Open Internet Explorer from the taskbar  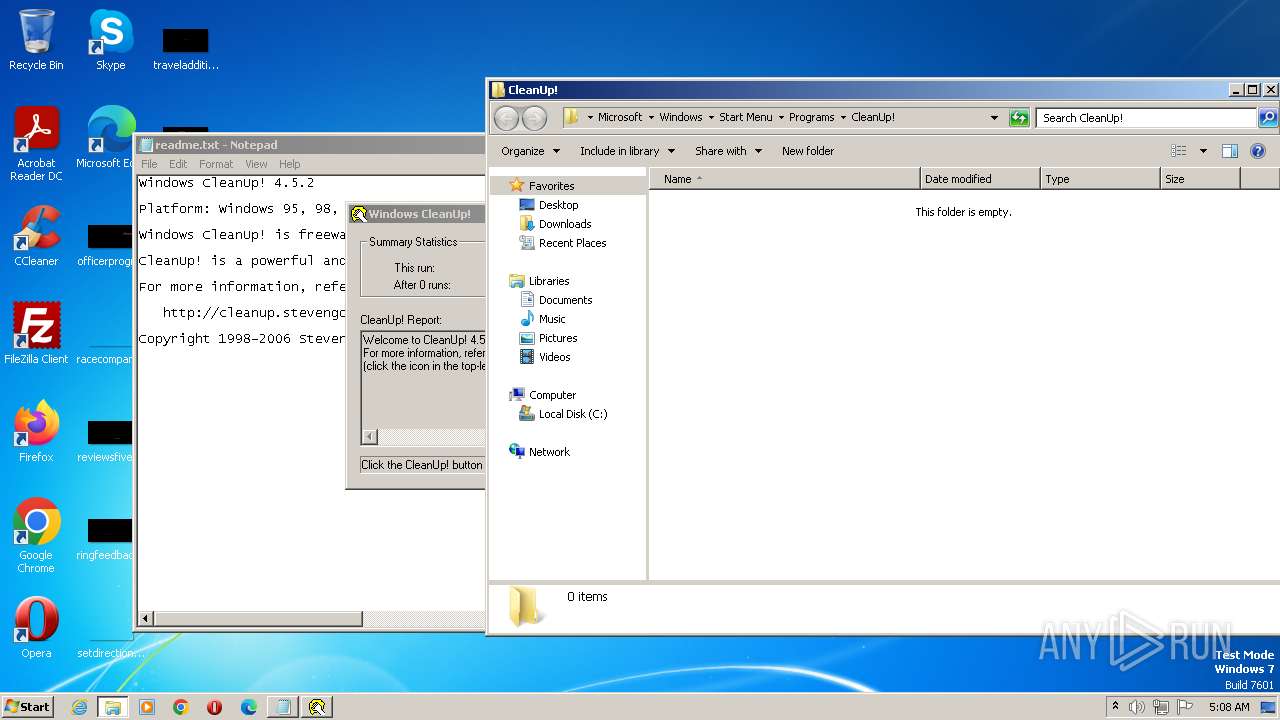(79, 707)
